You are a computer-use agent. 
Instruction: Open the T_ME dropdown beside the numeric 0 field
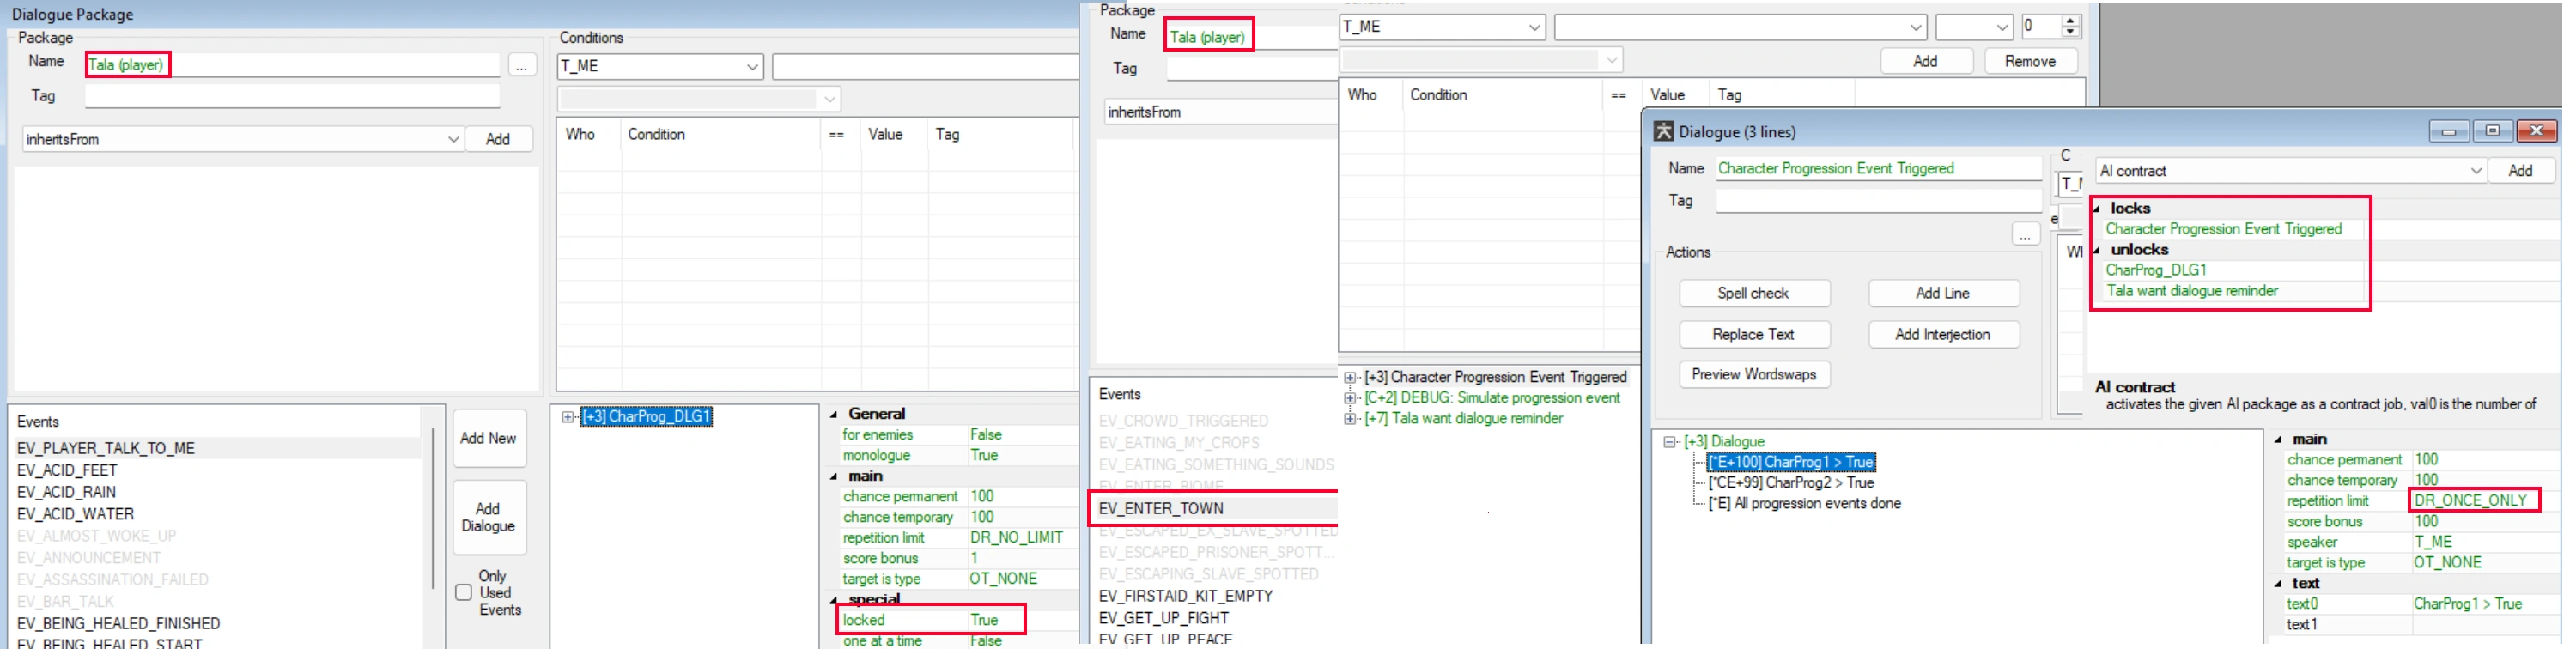pos(1534,27)
